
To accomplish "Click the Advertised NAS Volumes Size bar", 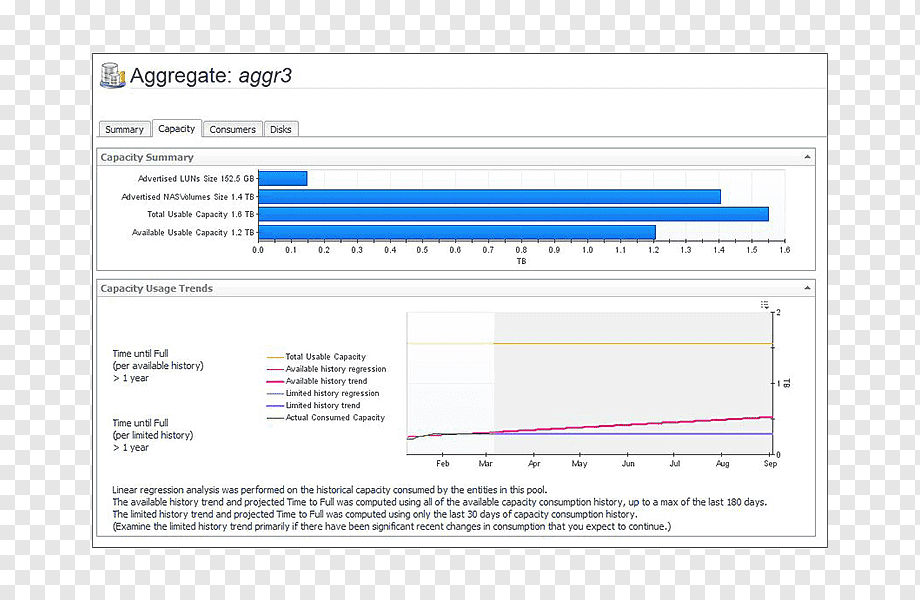I will (489, 196).
